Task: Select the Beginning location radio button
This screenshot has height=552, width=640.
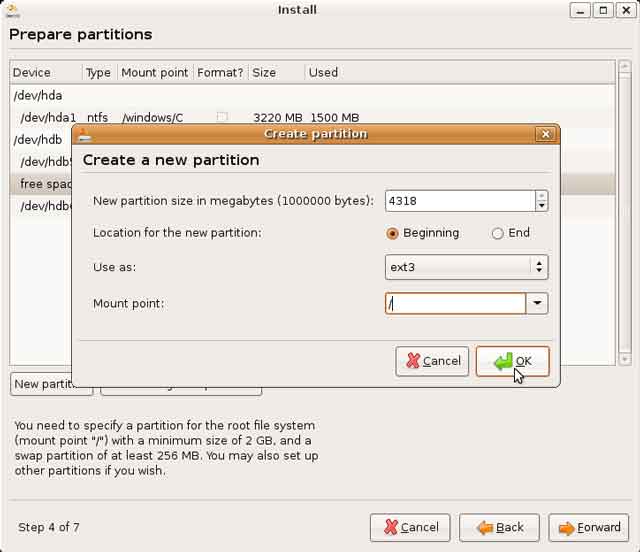Action: click(x=392, y=233)
